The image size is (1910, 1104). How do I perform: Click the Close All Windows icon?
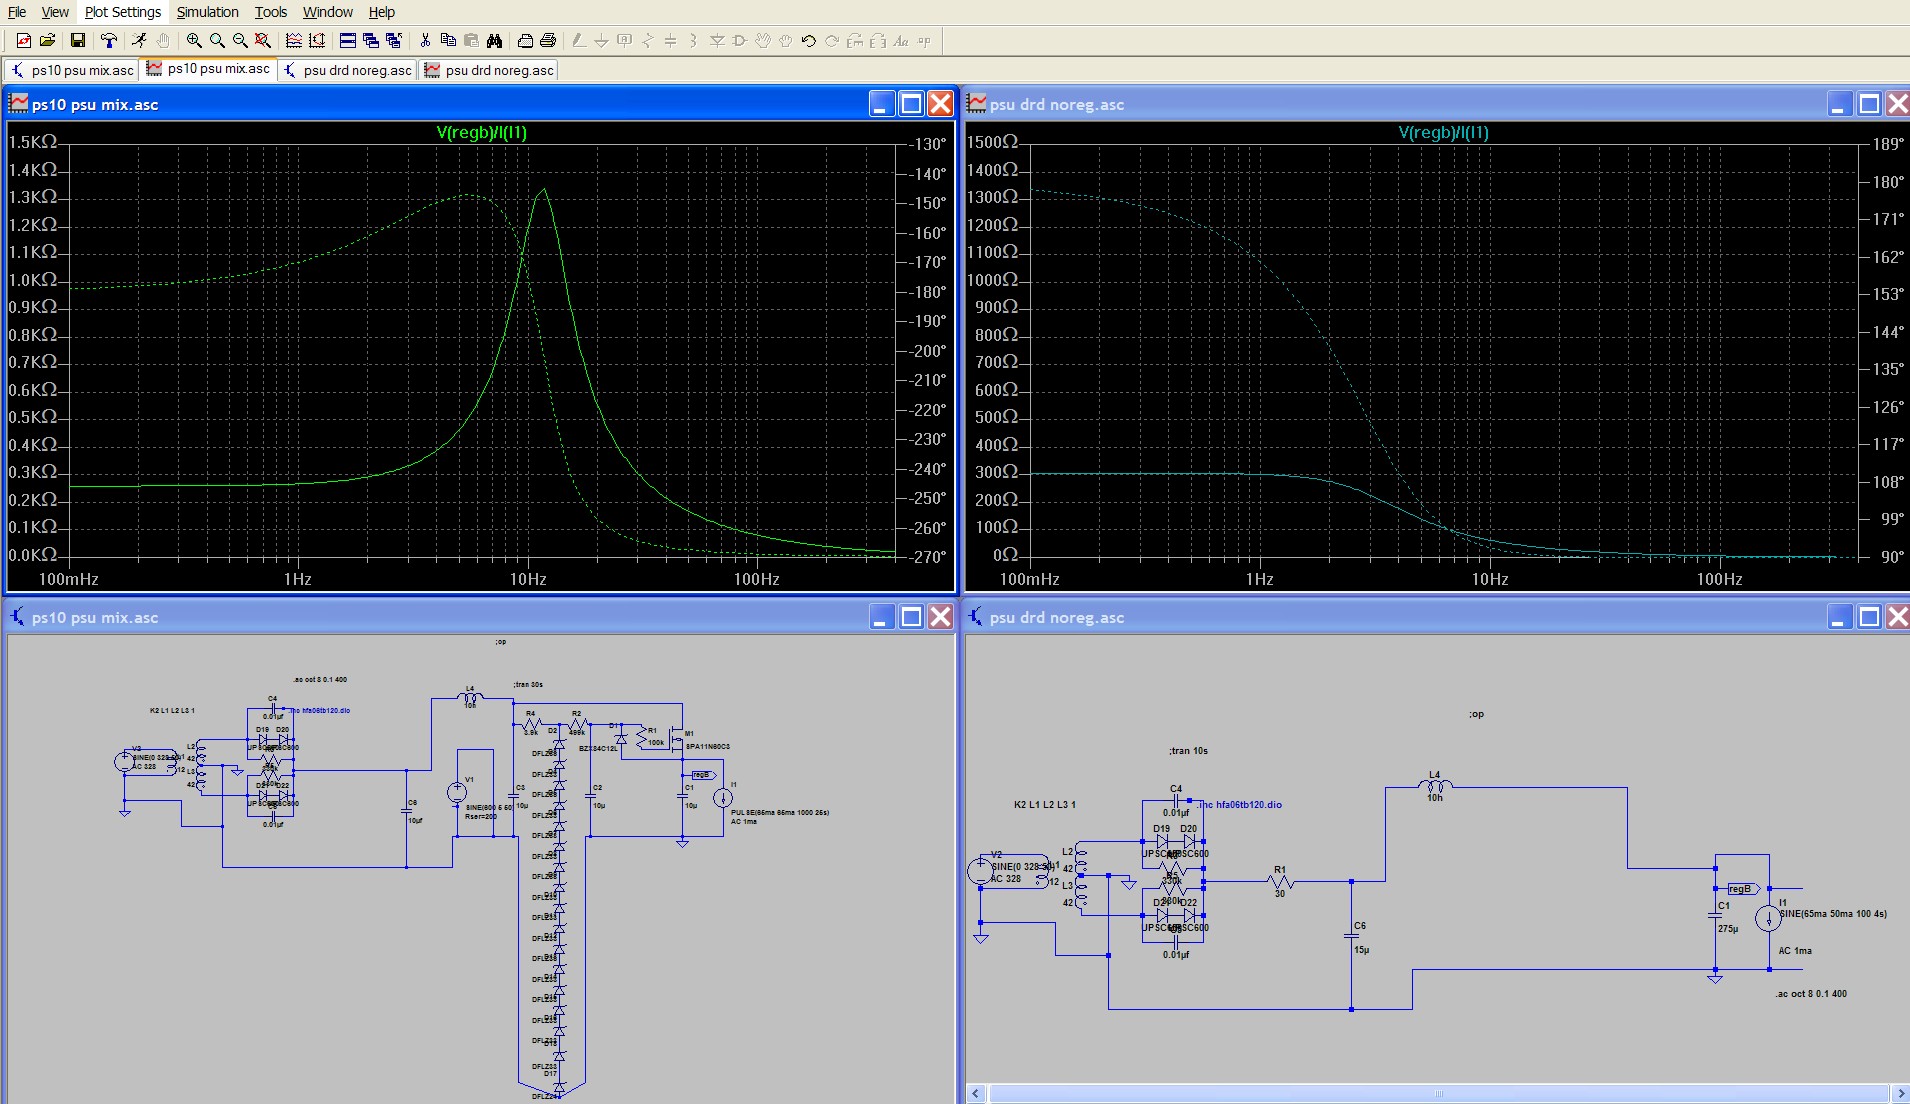point(394,41)
